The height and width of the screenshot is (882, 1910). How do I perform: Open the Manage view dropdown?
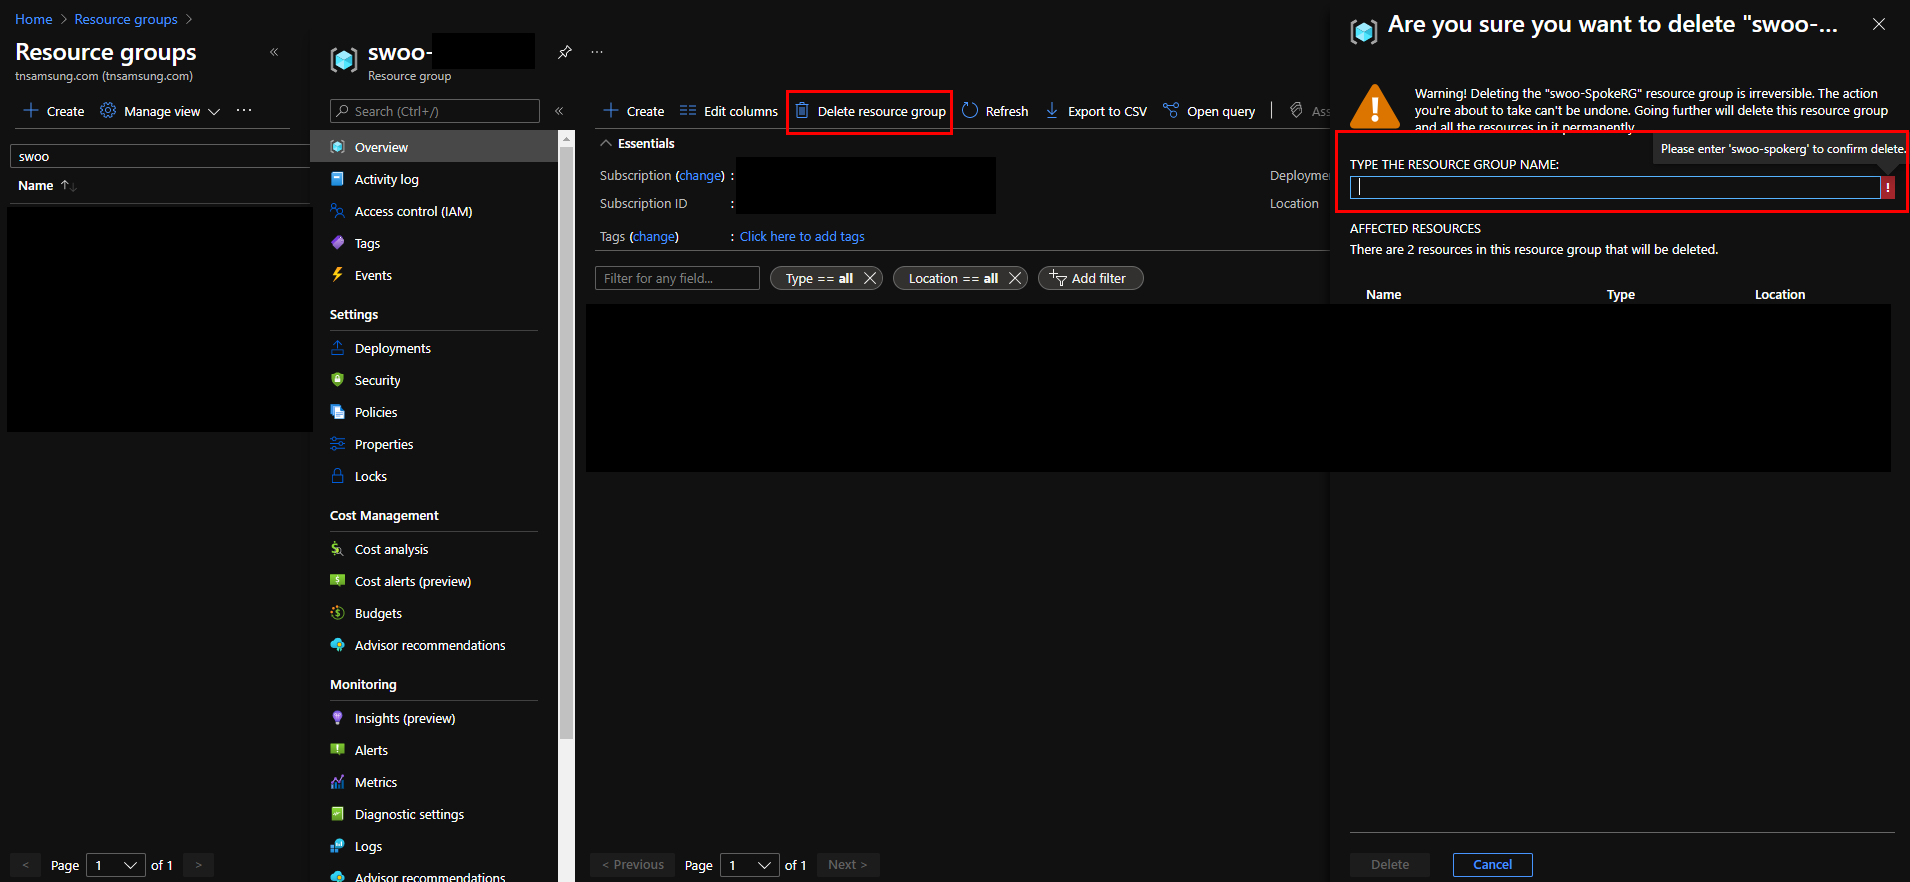[160, 111]
